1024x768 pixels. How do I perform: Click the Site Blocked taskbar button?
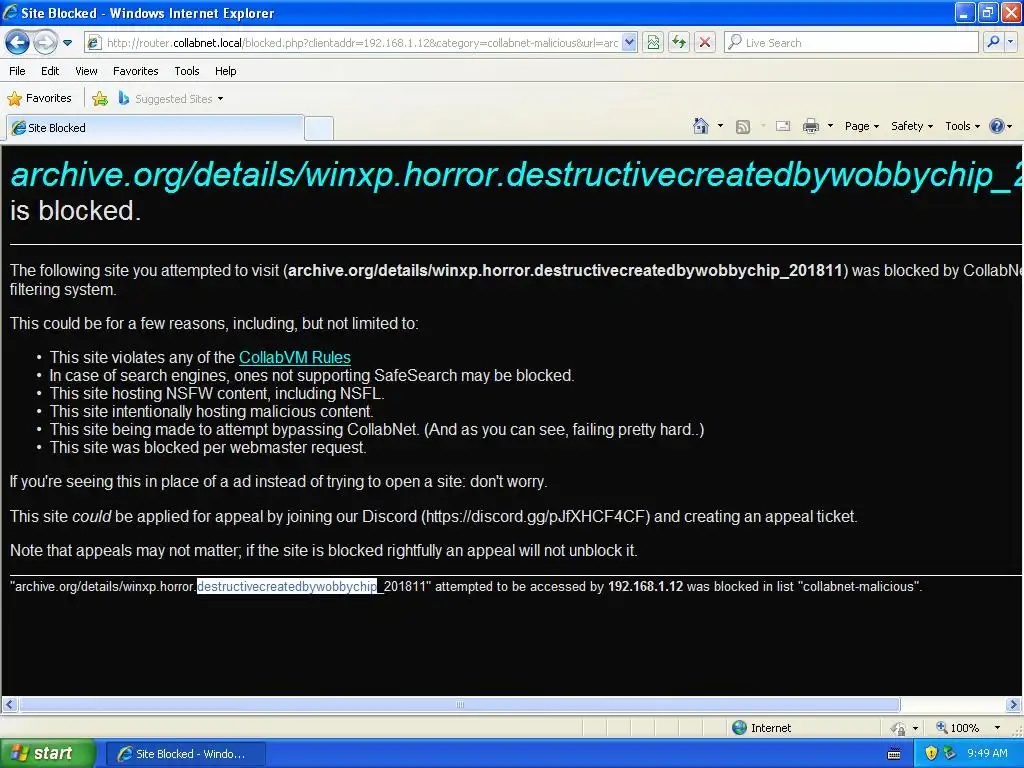point(185,754)
